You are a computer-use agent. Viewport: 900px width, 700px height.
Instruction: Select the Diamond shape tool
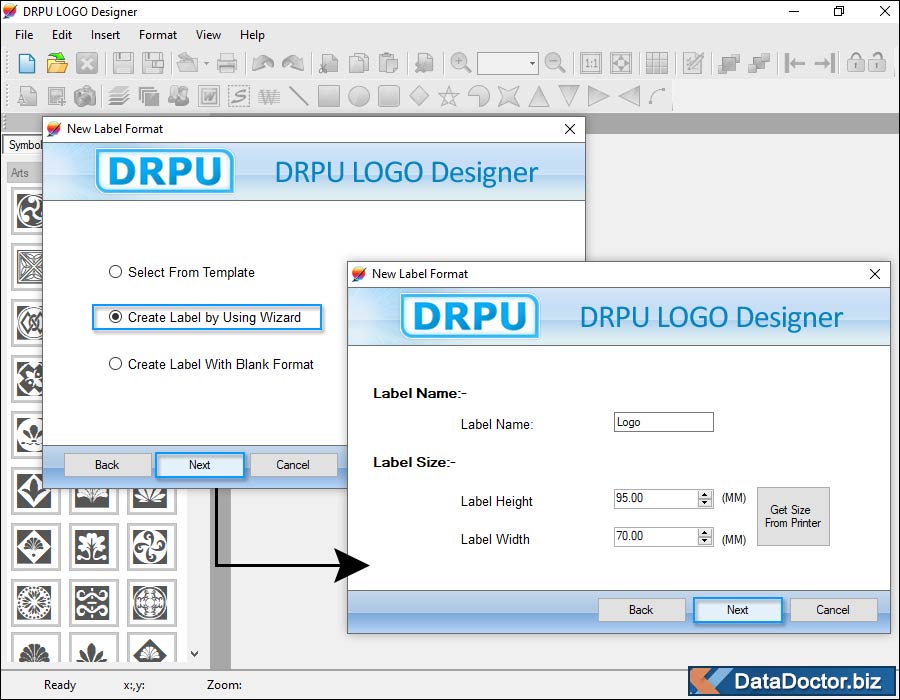(x=419, y=96)
